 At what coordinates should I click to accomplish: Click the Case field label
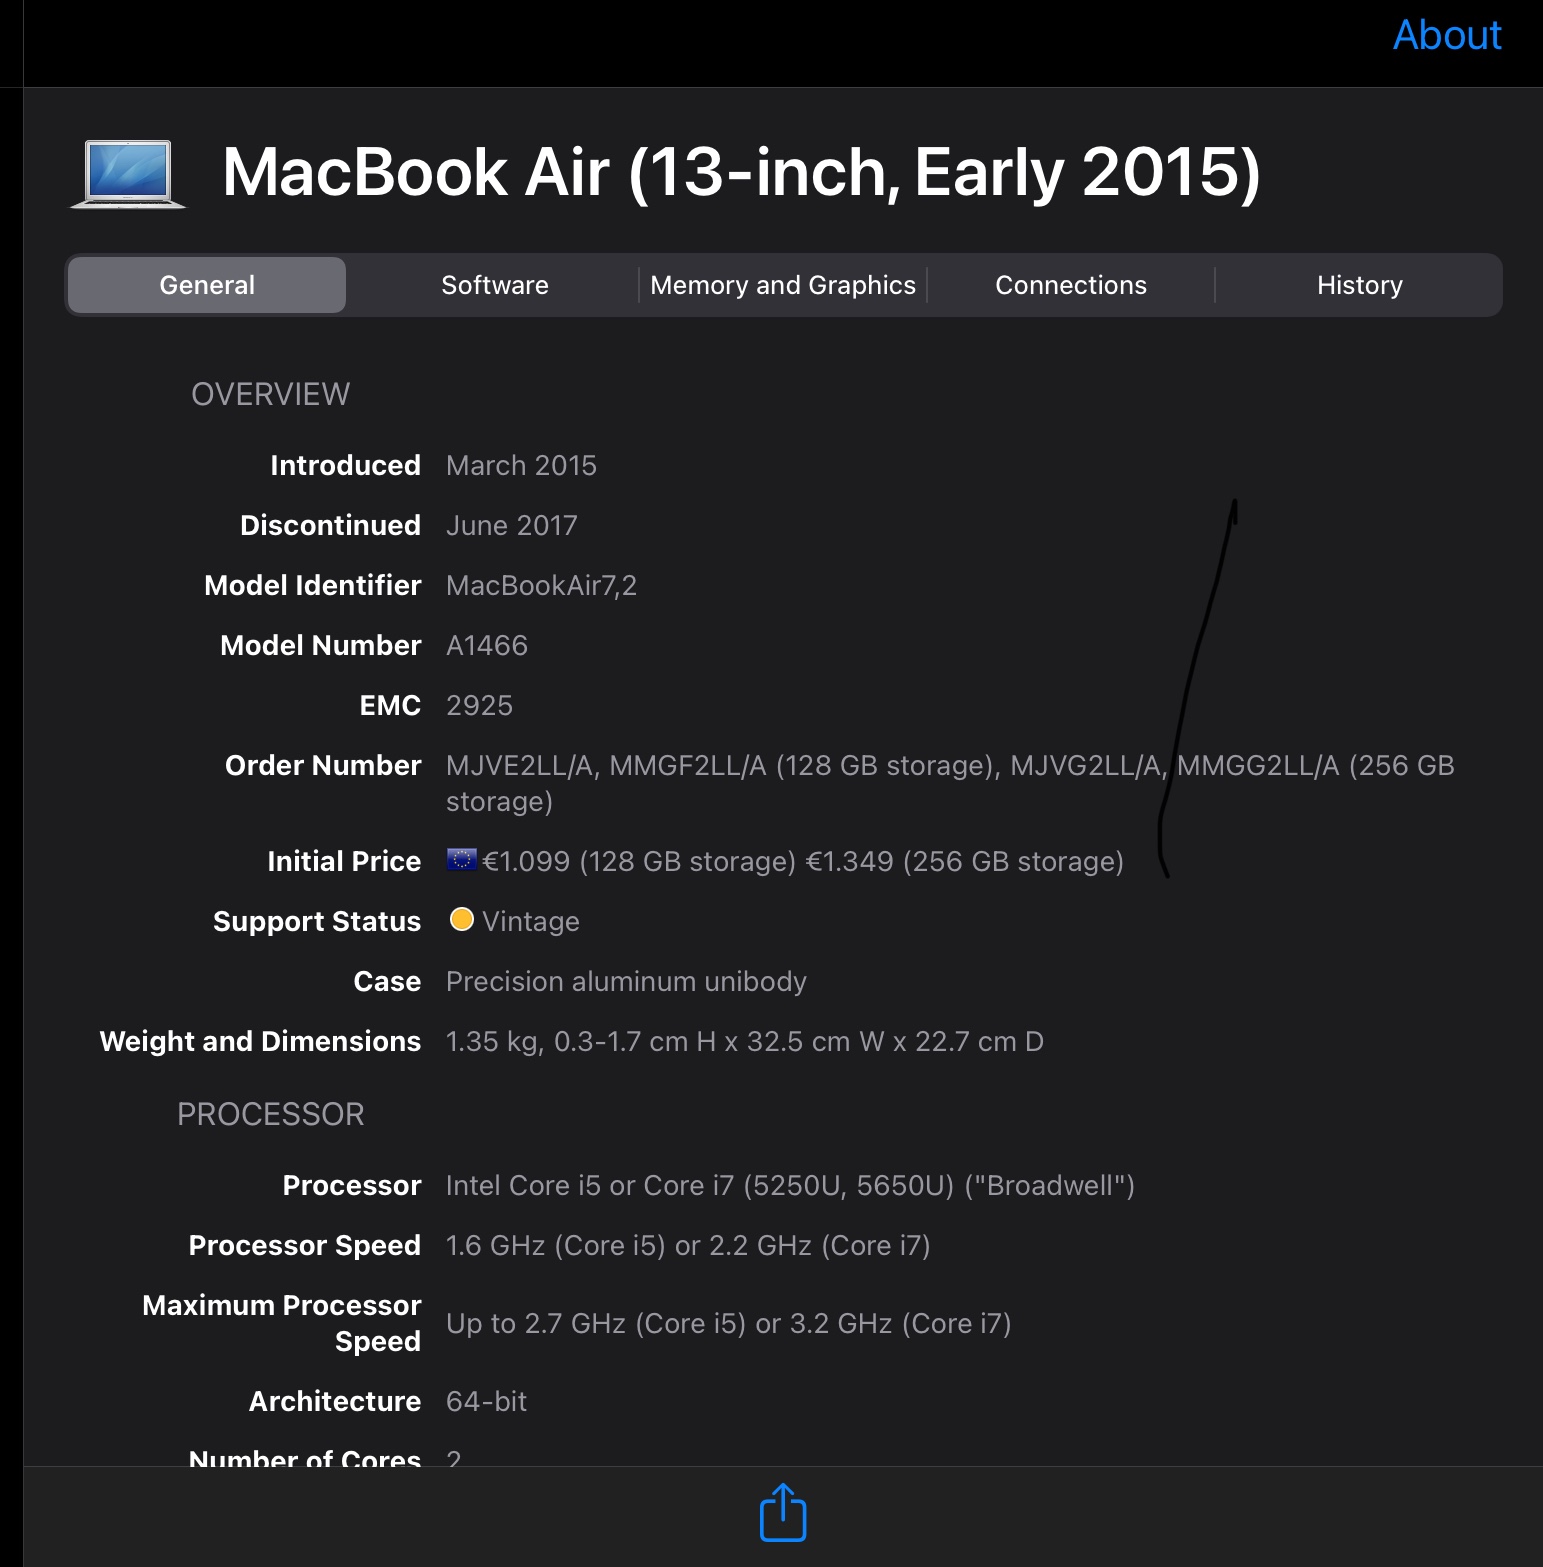click(x=387, y=982)
